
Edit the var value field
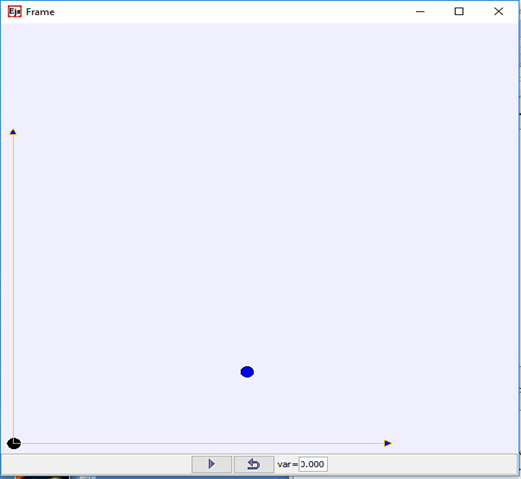tap(313, 464)
